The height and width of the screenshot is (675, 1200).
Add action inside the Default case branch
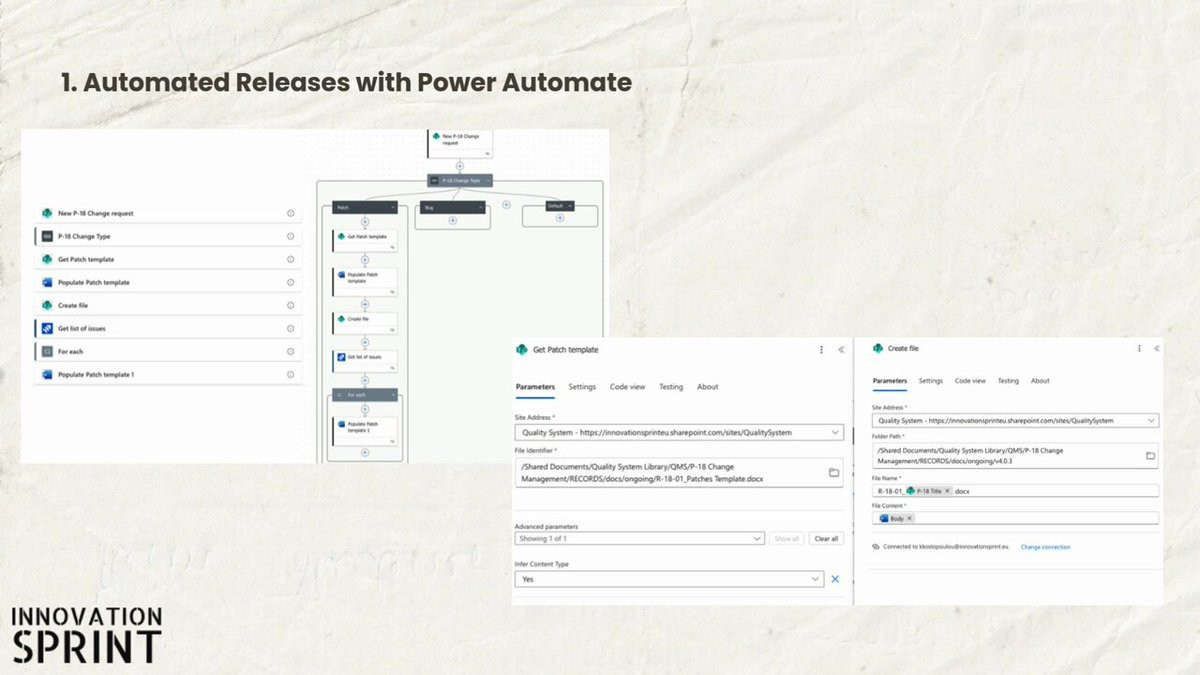click(560, 218)
